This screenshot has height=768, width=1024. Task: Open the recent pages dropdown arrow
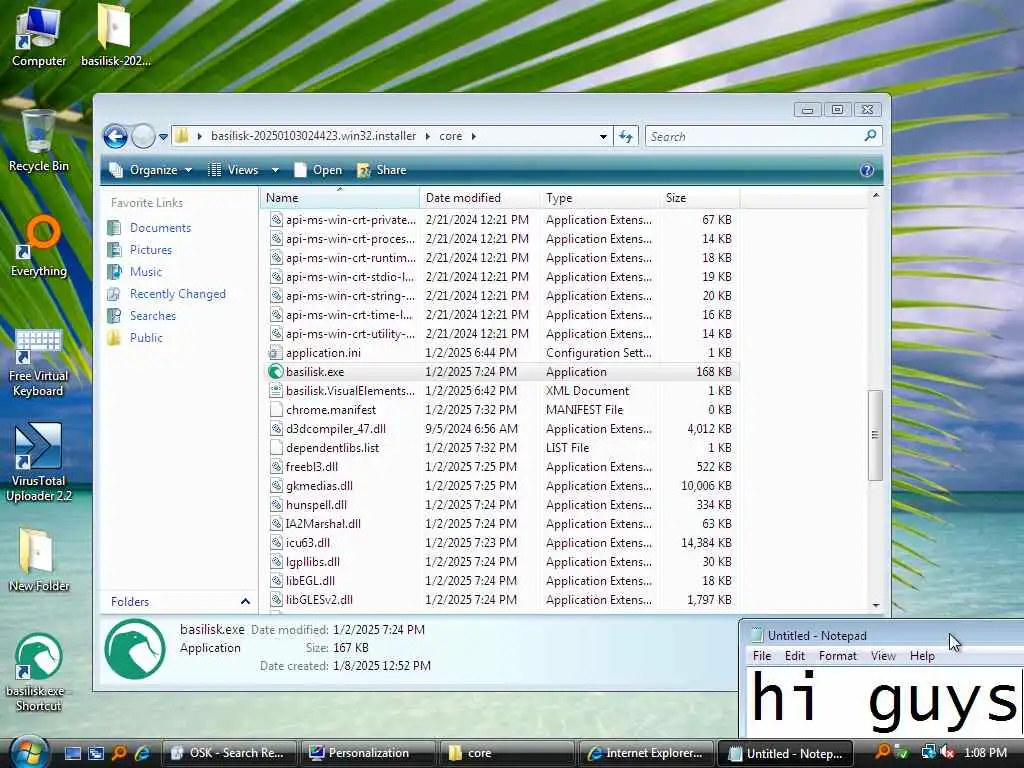[163, 137]
